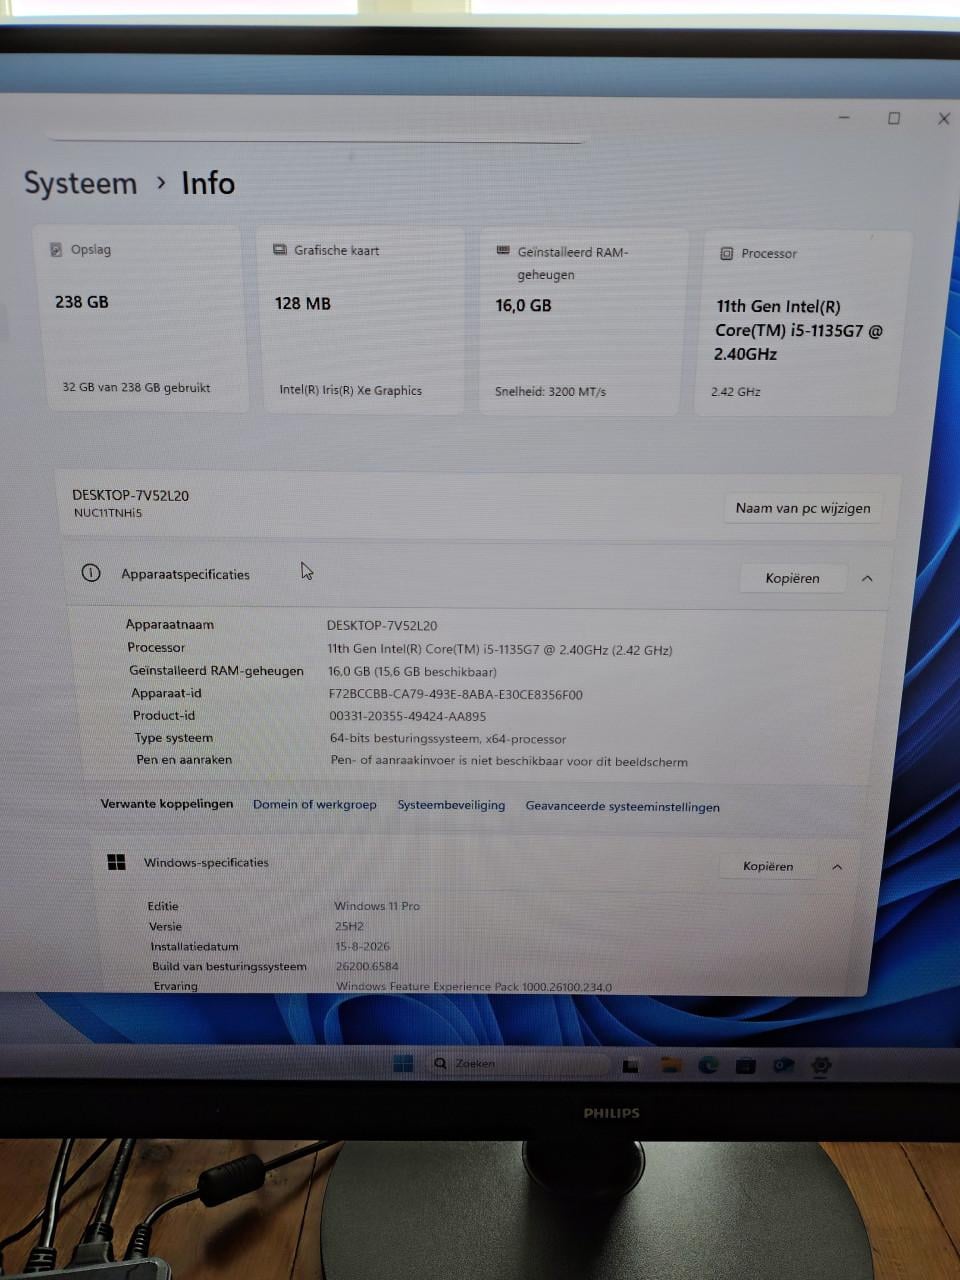Click the Windows logo beside Windows-specificaties
The width and height of the screenshot is (960, 1280).
116,862
